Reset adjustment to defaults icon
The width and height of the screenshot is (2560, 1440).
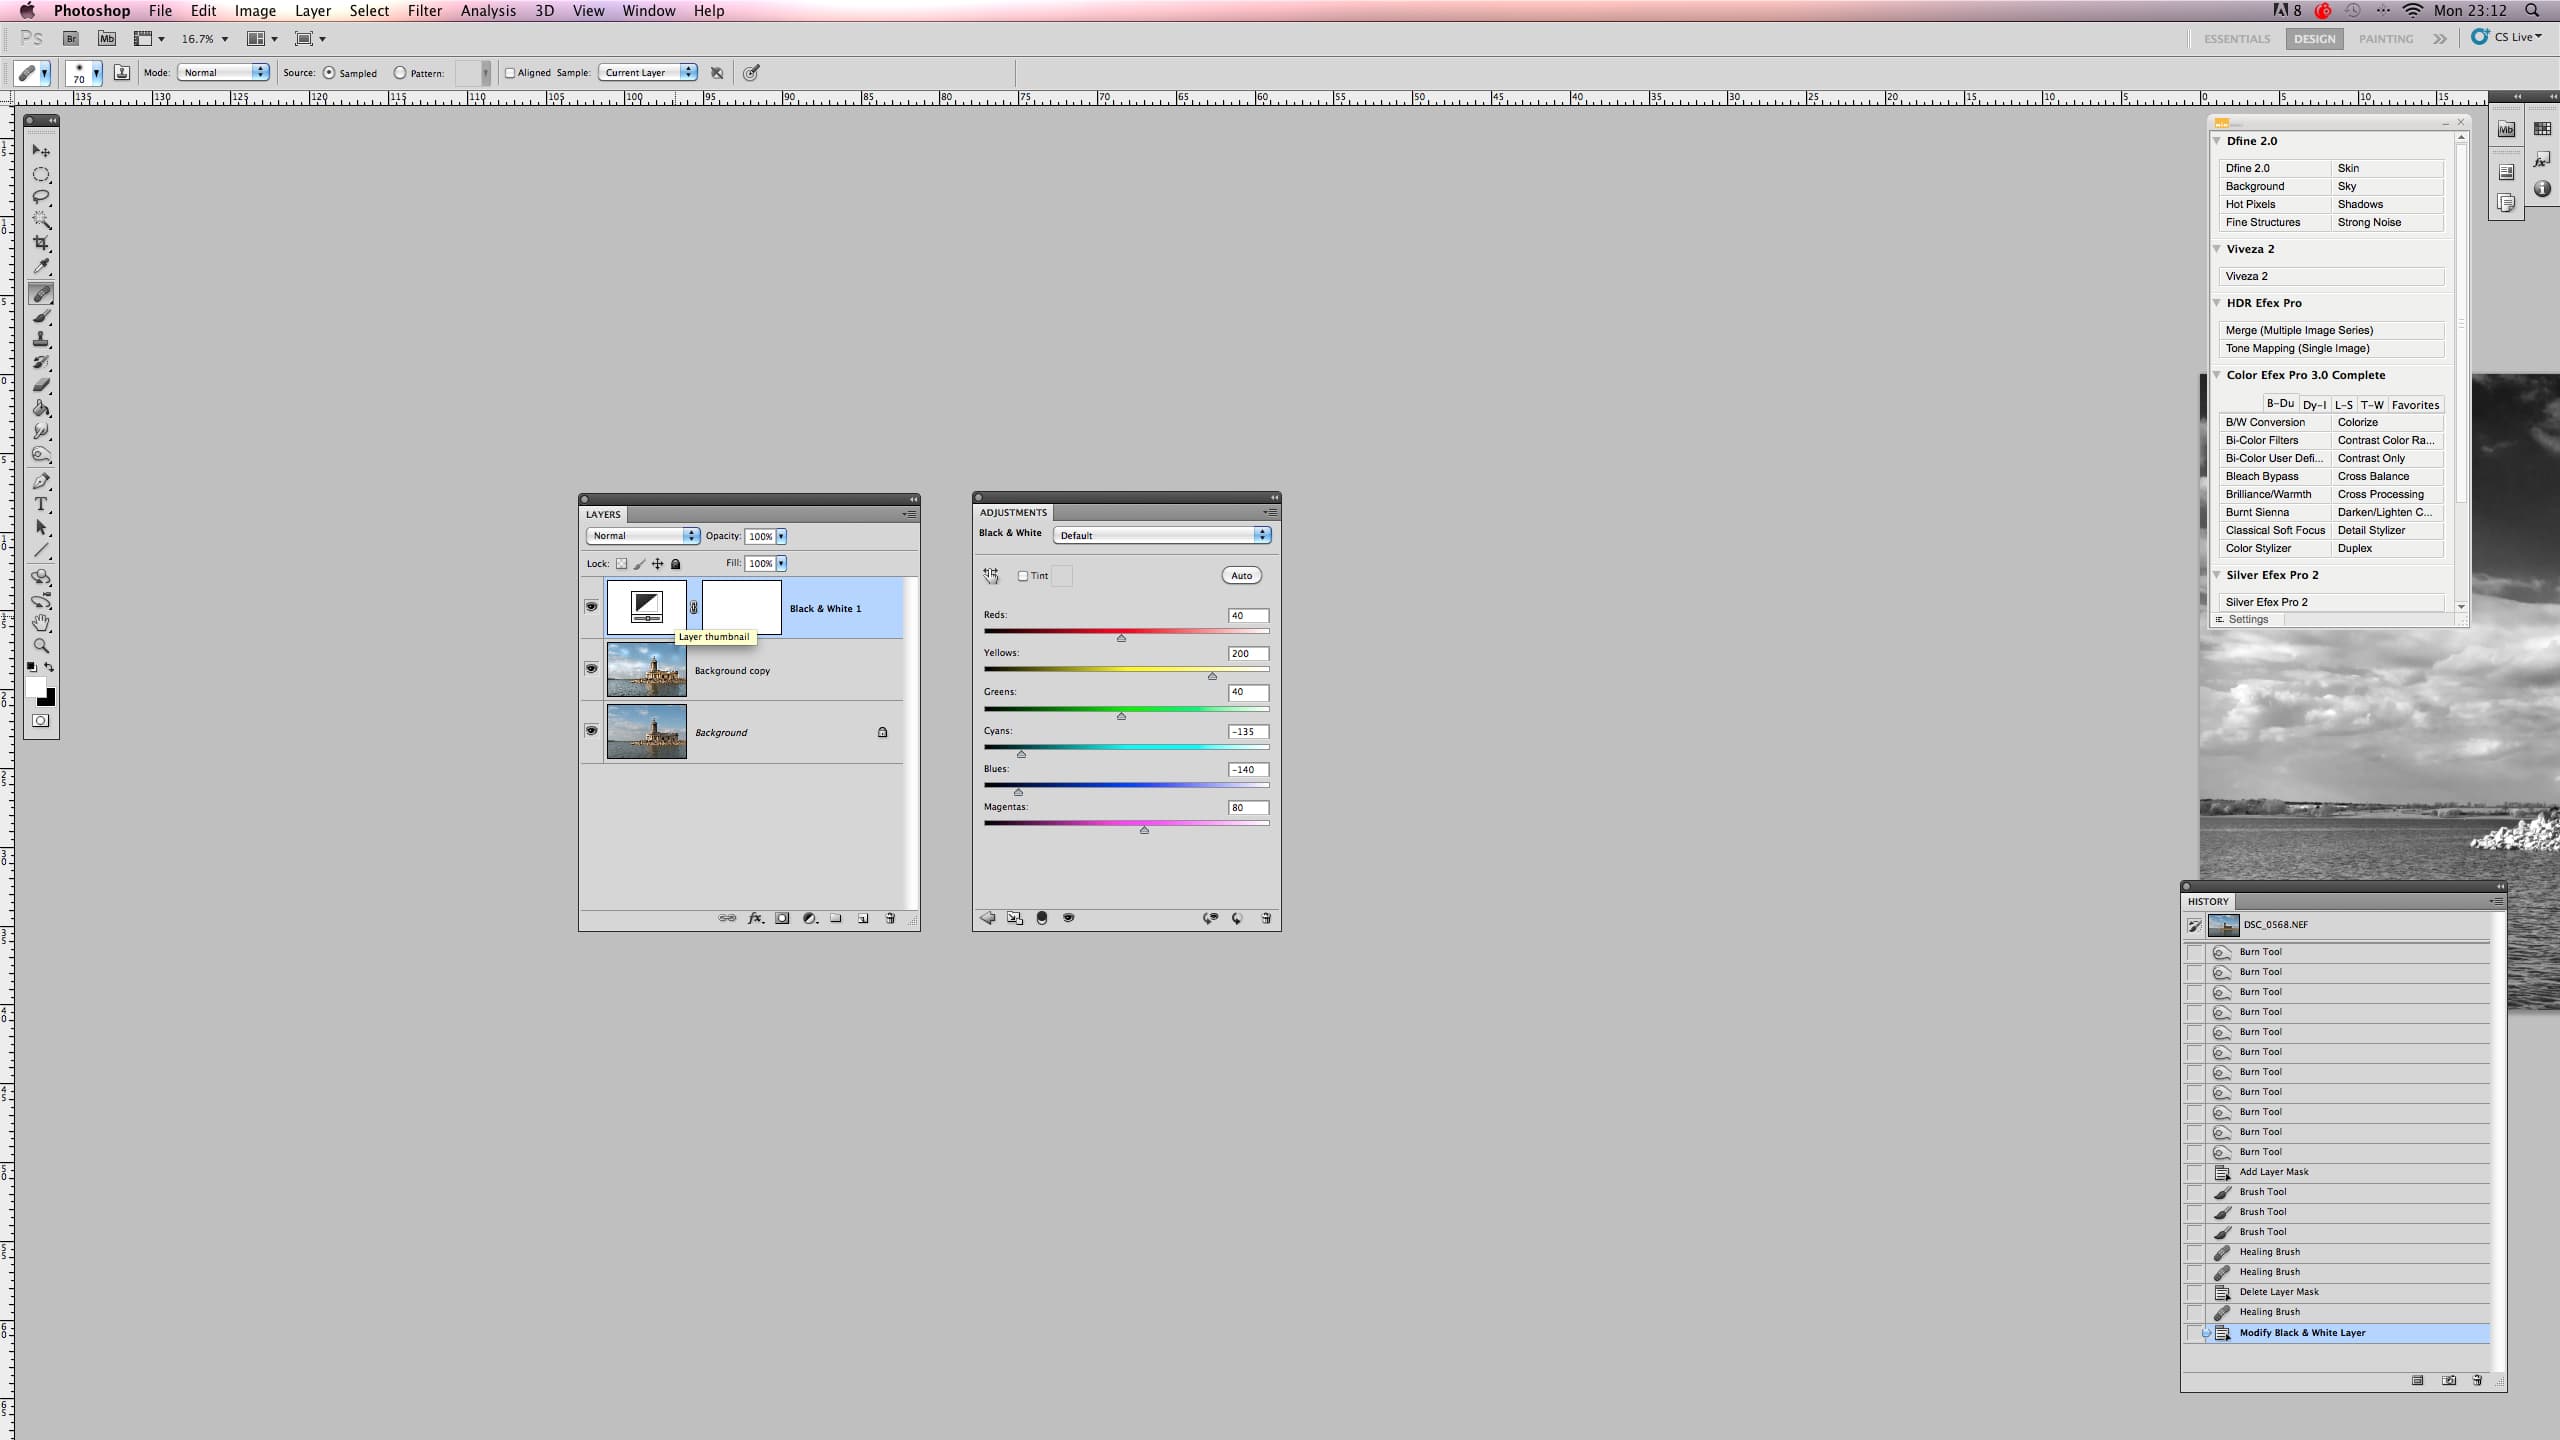coord(1237,918)
